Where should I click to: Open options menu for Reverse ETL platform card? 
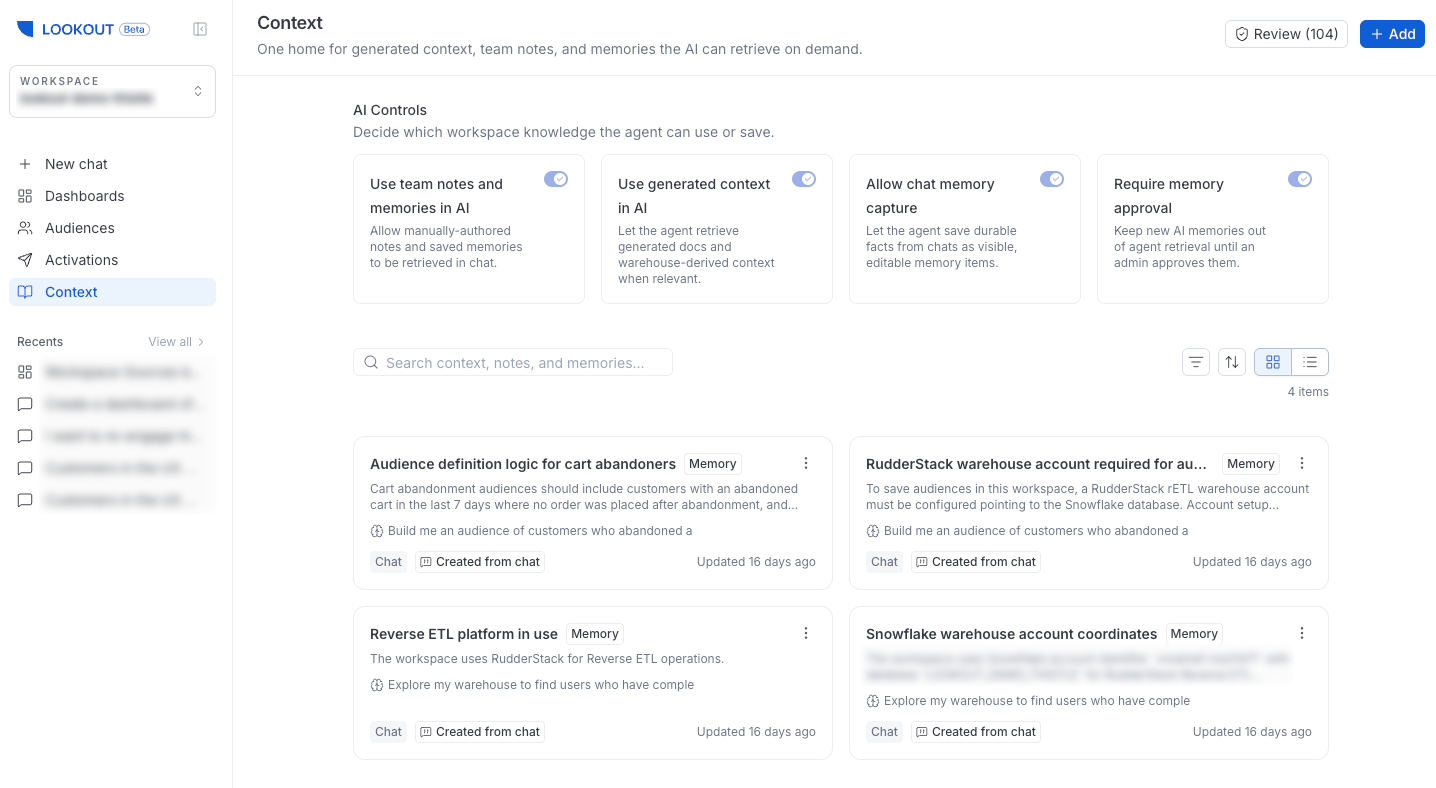click(806, 633)
